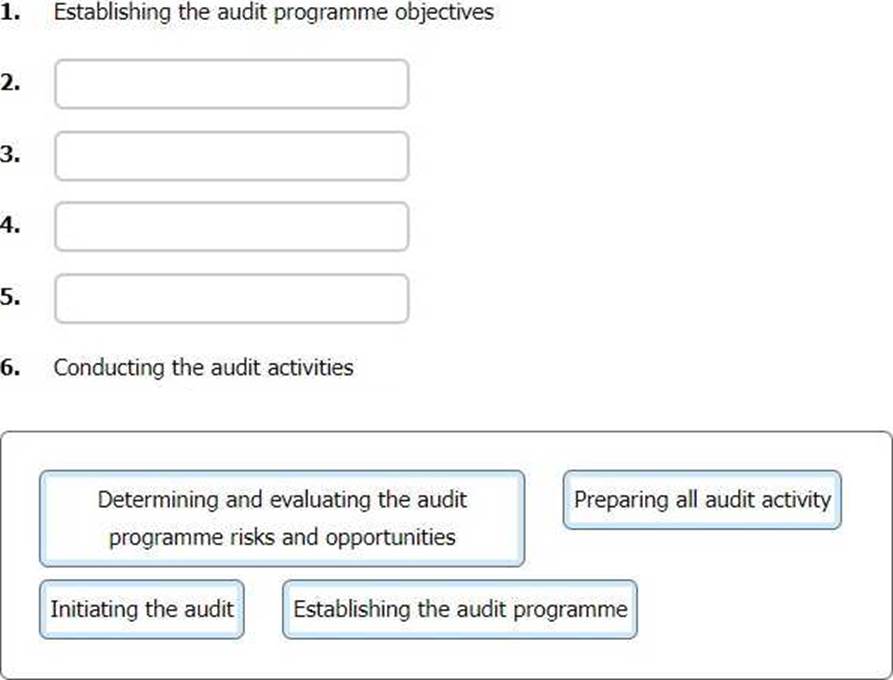Click the number label 6.
Viewport: 893px width, 680px height.
pos(10,368)
